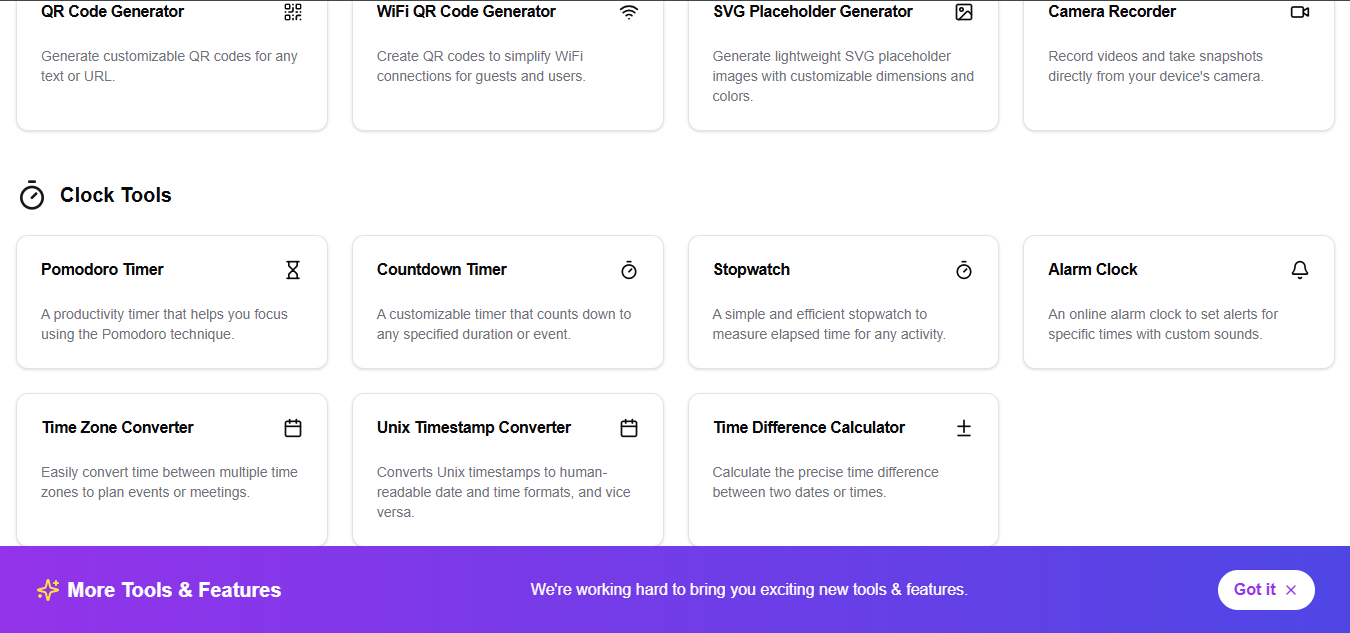This screenshot has height=633, width=1350.
Task: Click the sparkle icon beside More Tools
Action: pyautogui.click(x=48, y=590)
